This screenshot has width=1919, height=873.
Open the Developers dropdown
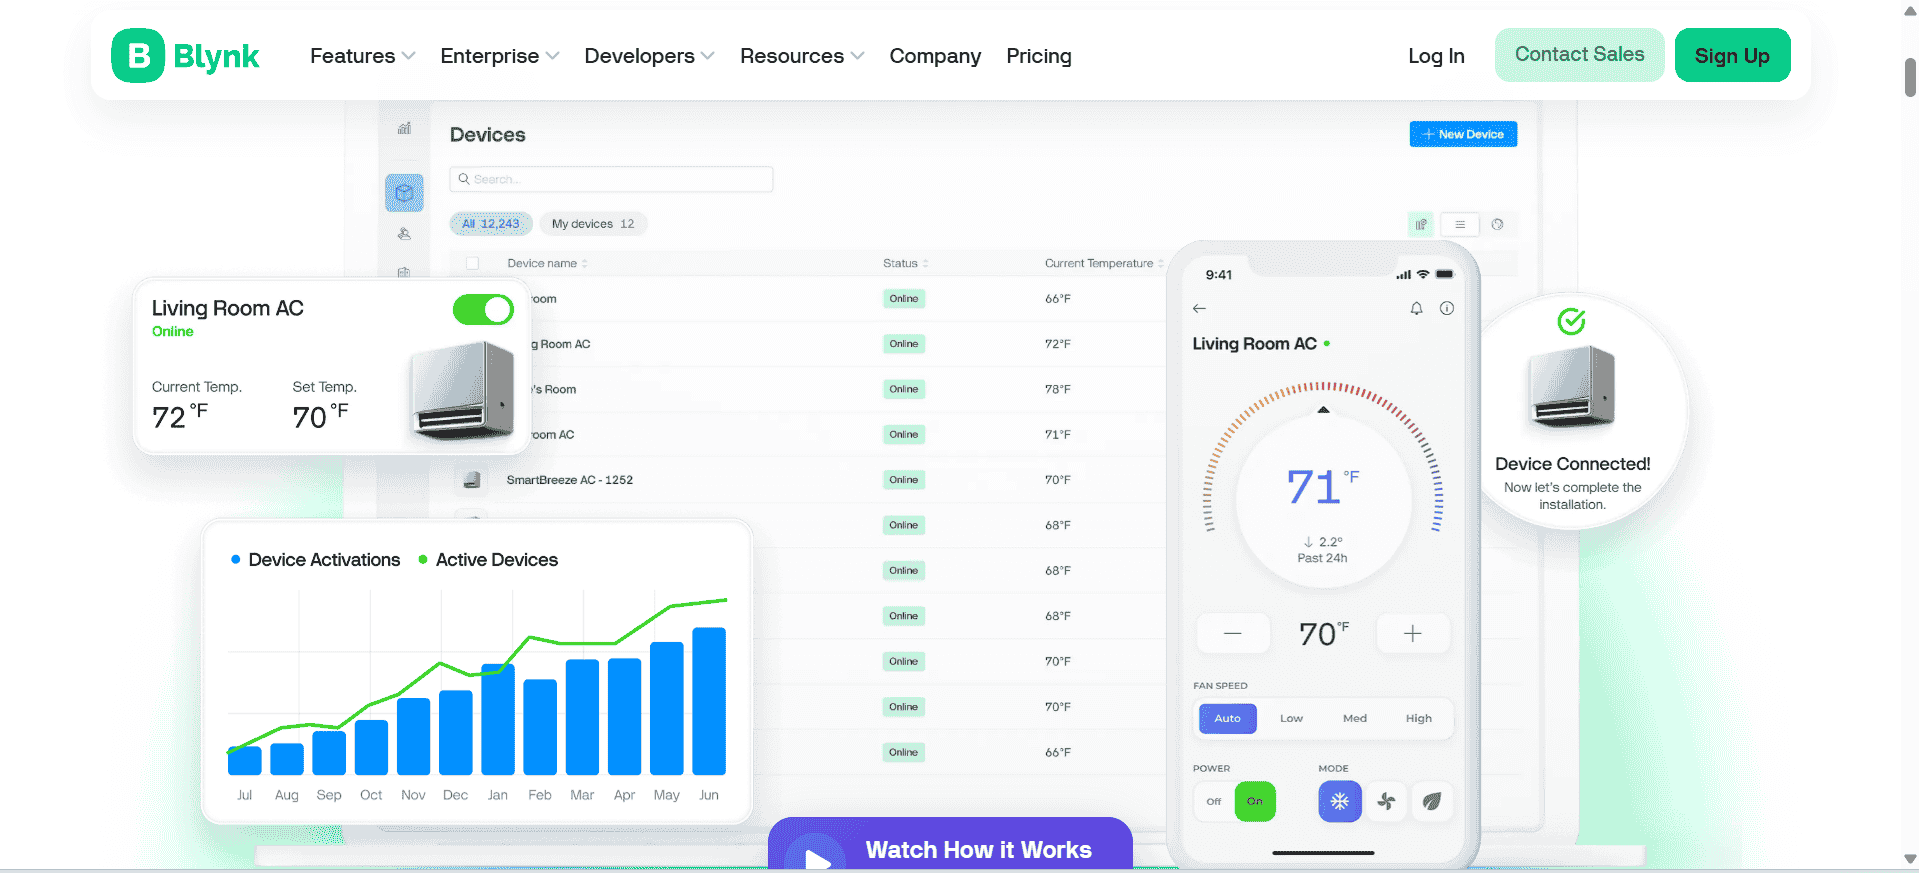point(649,56)
